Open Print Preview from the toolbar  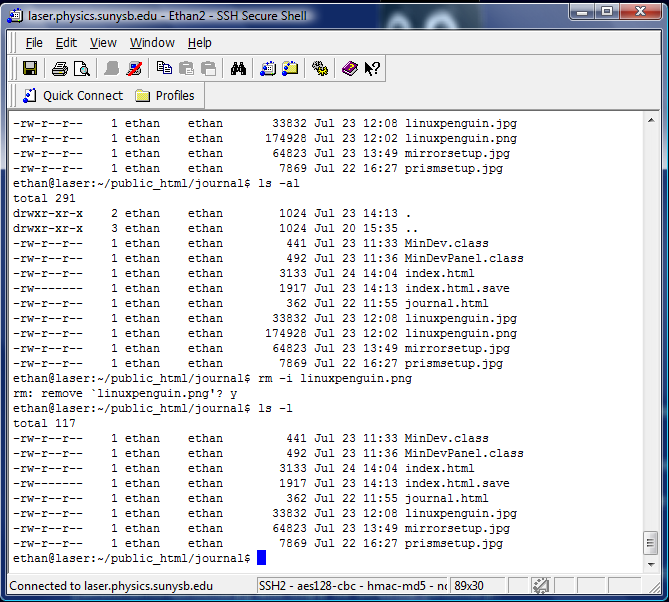pyautogui.click(x=81, y=69)
